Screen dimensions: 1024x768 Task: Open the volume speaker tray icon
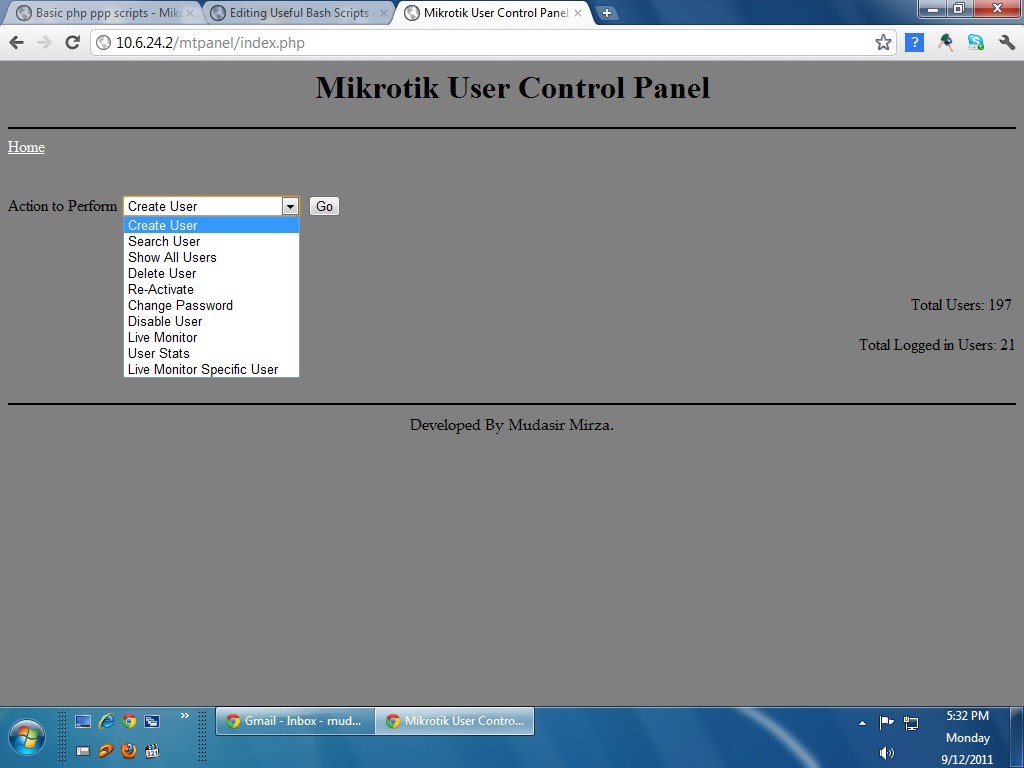click(x=886, y=753)
